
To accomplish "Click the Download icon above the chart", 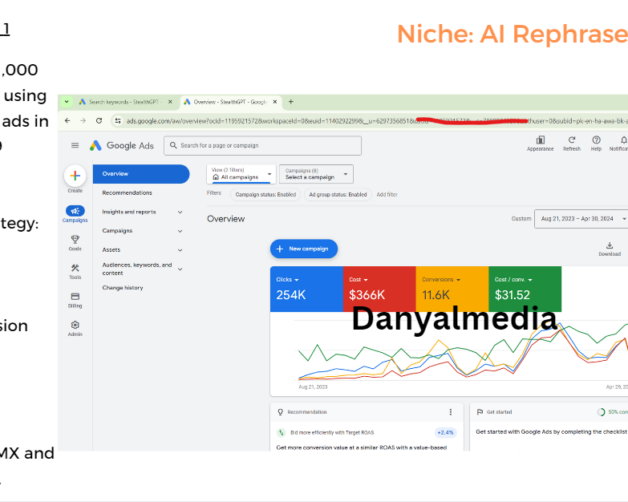I will [609, 246].
